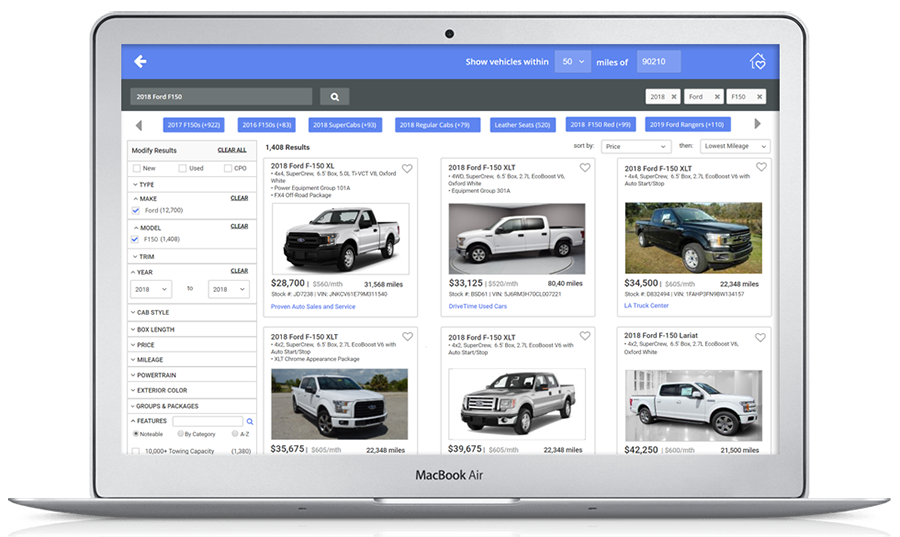Click the 2018 Ford F150 search field
The height and width of the screenshot is (537, 900).
coord(221,97)
